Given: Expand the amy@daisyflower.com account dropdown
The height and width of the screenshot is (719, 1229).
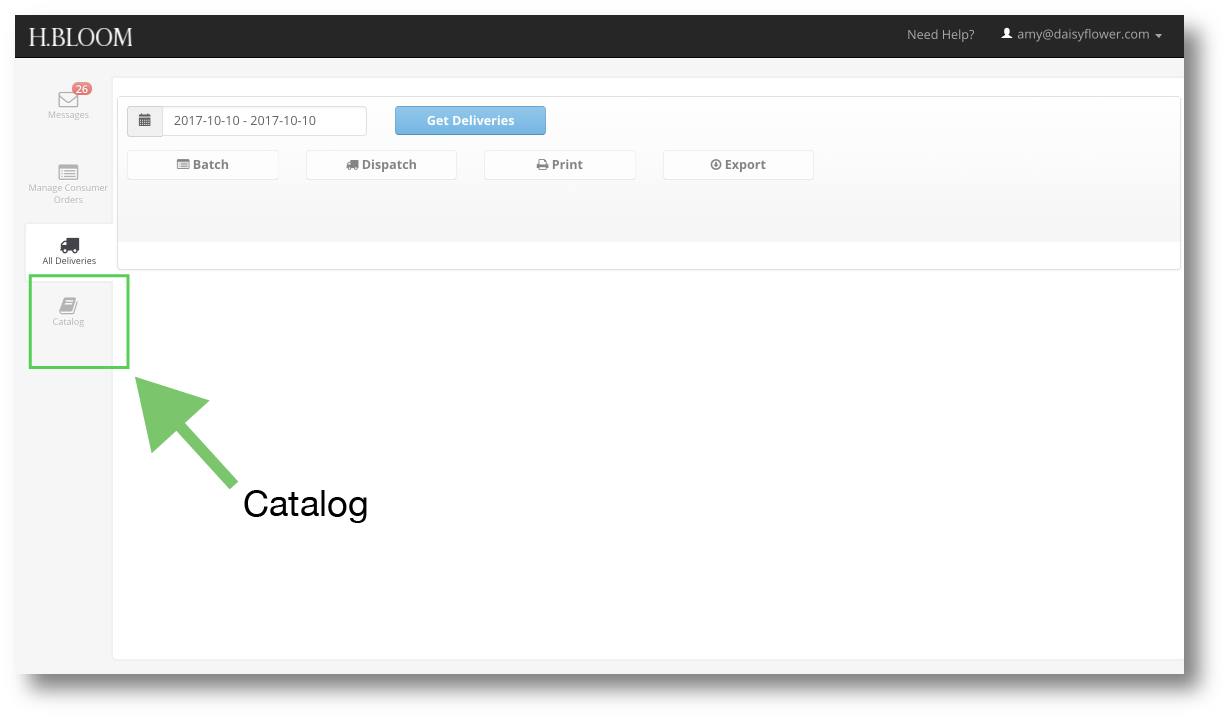Looking at the screenshot, I should click(1081, 35).
